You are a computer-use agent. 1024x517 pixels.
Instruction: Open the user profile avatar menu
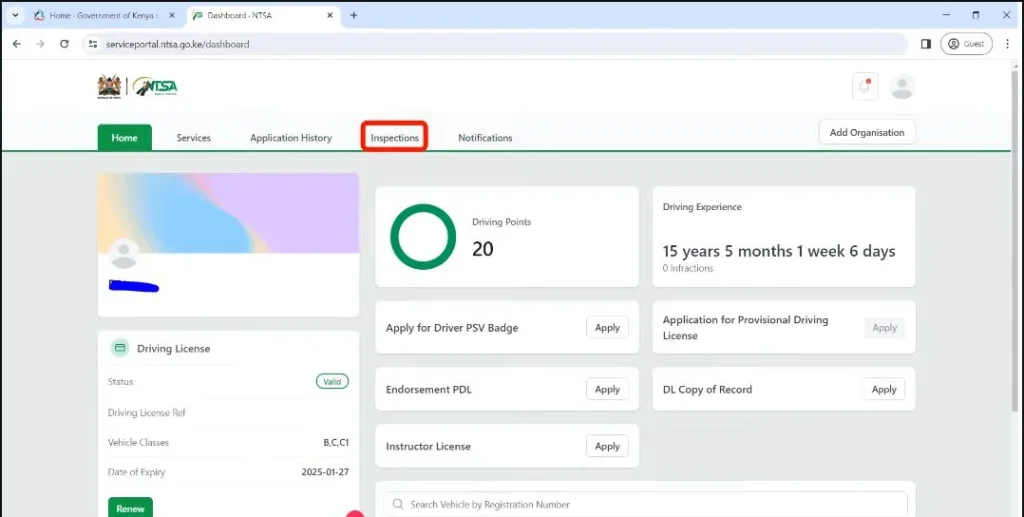point(902,86)
